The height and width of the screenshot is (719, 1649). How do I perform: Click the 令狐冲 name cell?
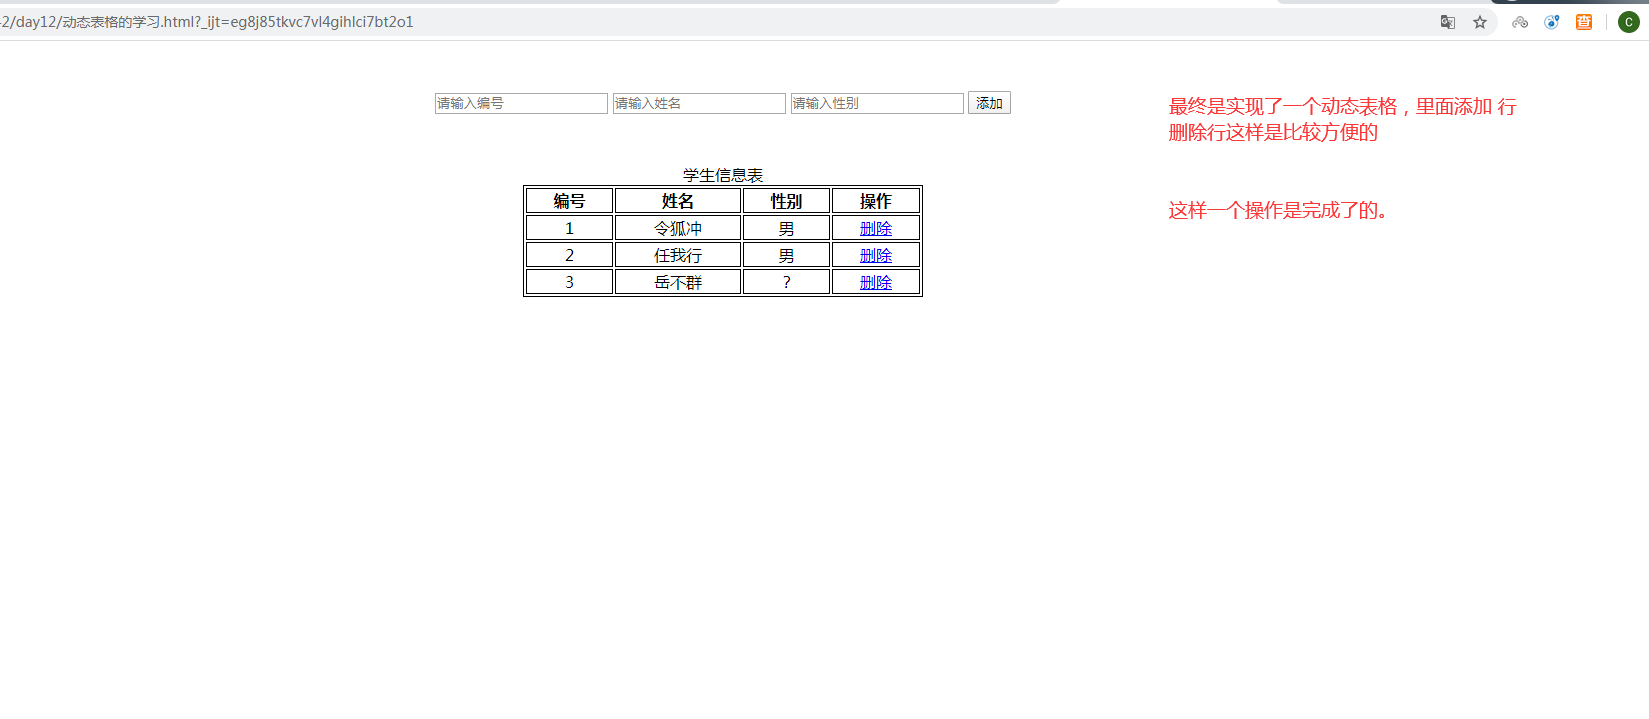click(678, 228)
